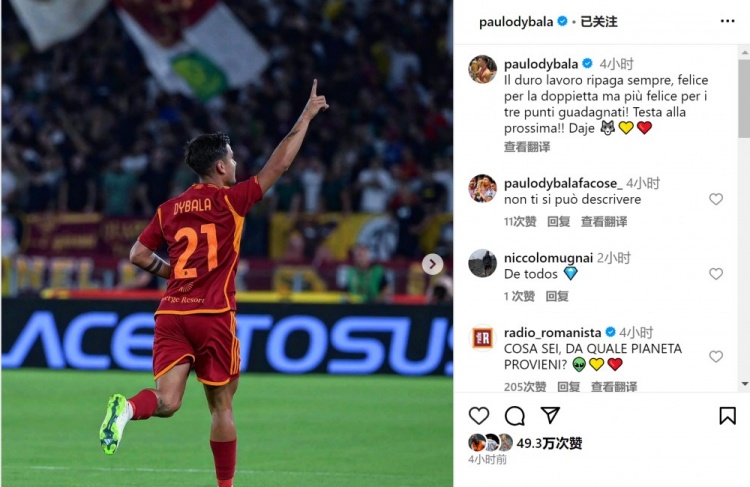Open the comment bubble icon
The width and height of the screenshot is (750, 487).
pos(515,415)
